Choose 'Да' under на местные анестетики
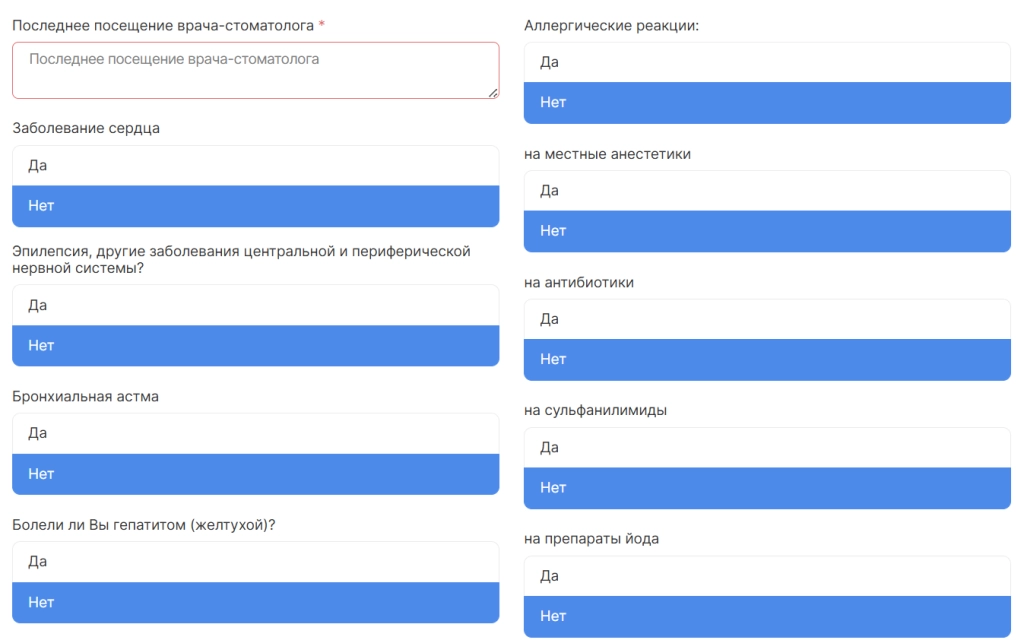 767,191
